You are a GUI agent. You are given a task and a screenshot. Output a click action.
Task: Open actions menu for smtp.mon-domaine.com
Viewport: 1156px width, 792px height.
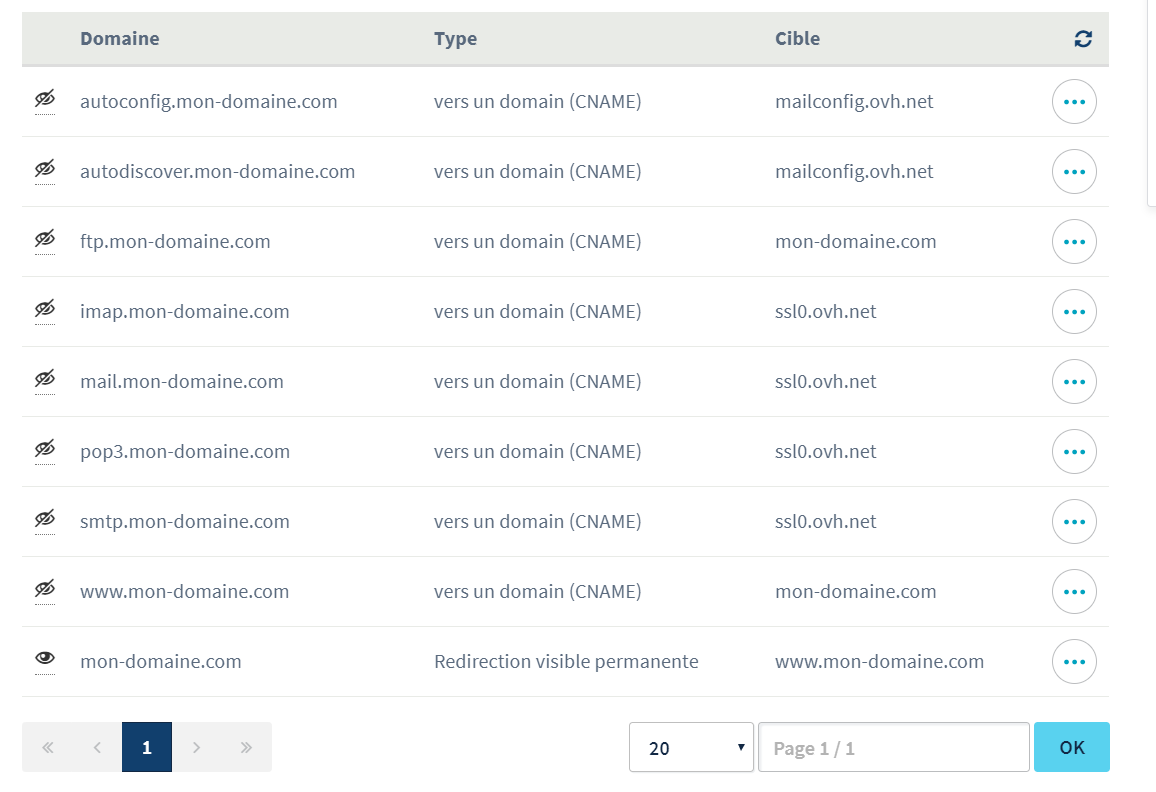tap(1074, 522)
